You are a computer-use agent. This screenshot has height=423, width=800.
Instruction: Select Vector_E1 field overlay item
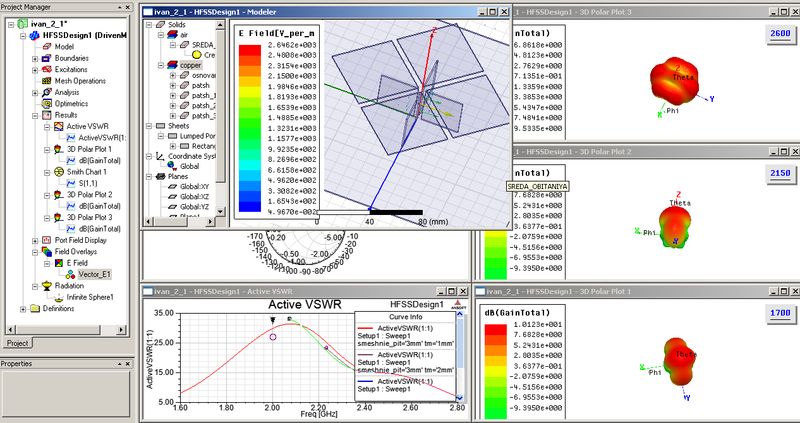pyautogui.click(x=91, y=275)
